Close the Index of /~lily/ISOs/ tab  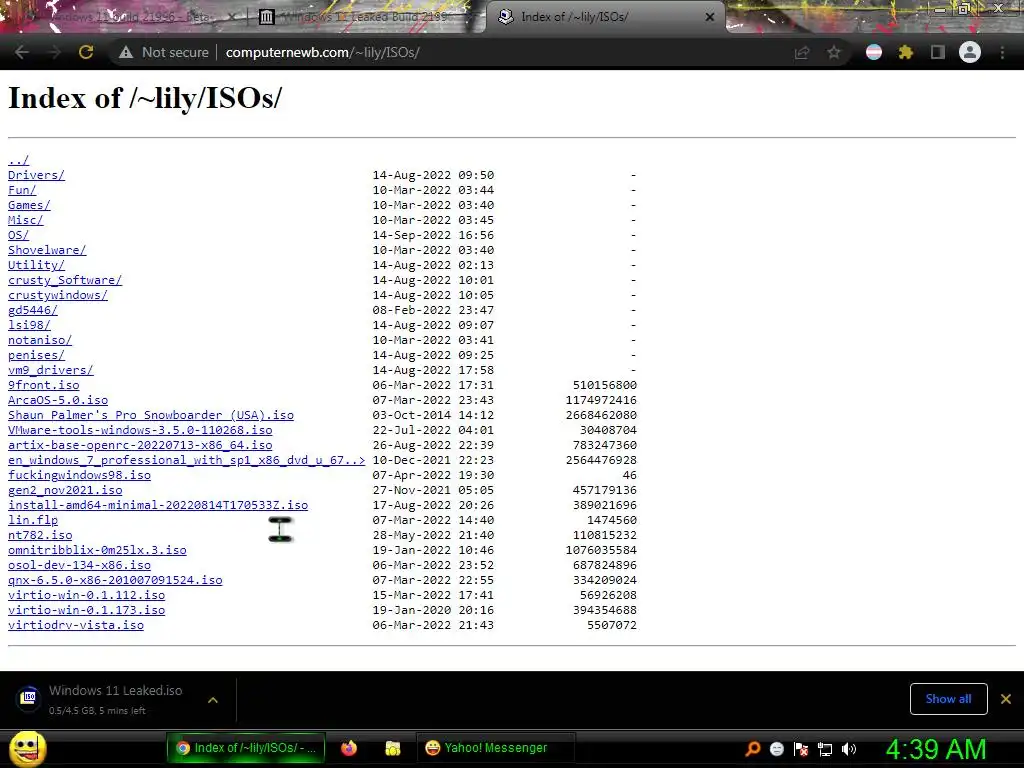(x=710, y=17)
